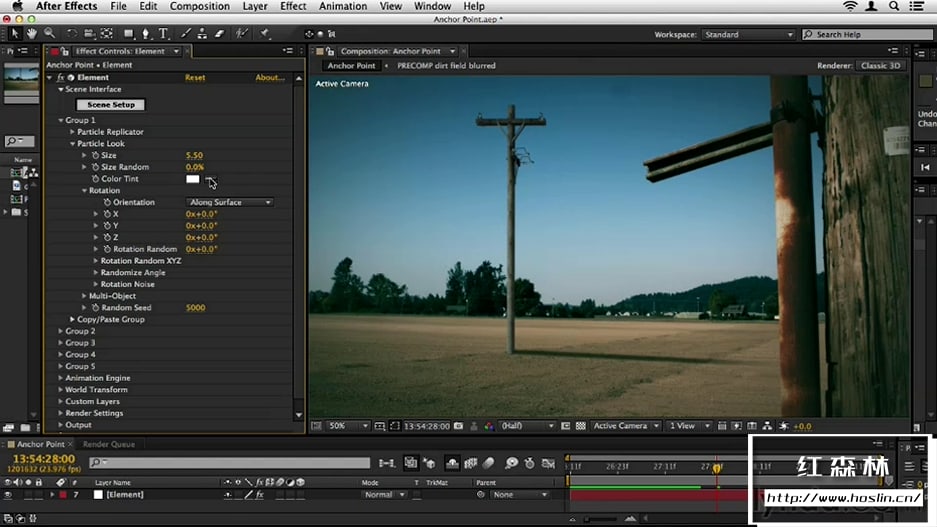Click the Reset link for Element
Image resolution: width=937 pixels, height=527 pixels.
tap(195, 78)
